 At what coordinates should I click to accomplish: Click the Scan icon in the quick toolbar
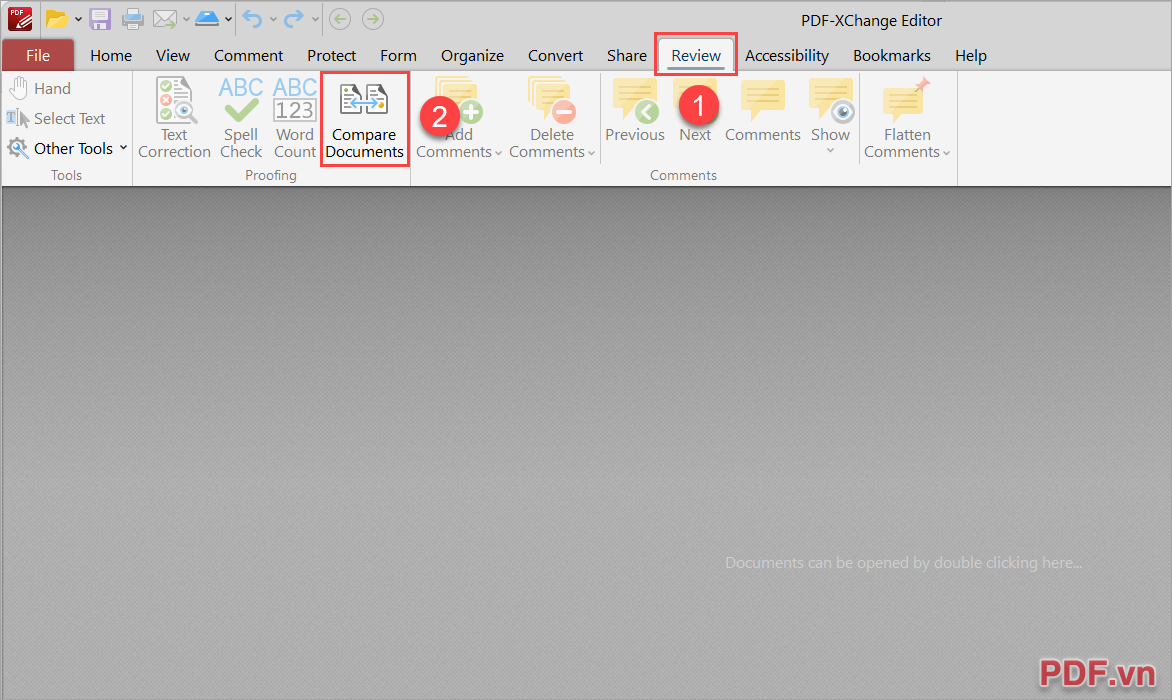[x=207, y=19]
